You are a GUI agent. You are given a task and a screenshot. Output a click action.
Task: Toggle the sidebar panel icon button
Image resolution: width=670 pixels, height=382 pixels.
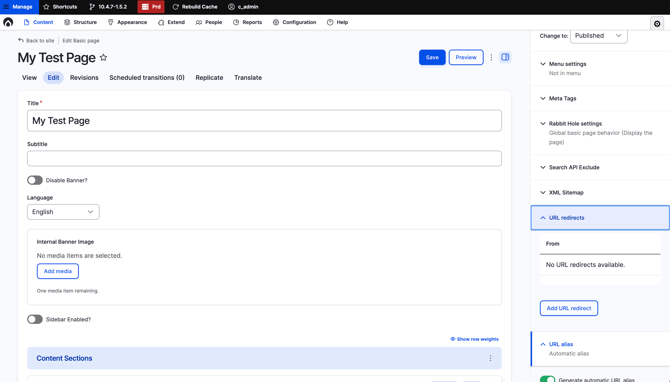click(x=505, y=57)
